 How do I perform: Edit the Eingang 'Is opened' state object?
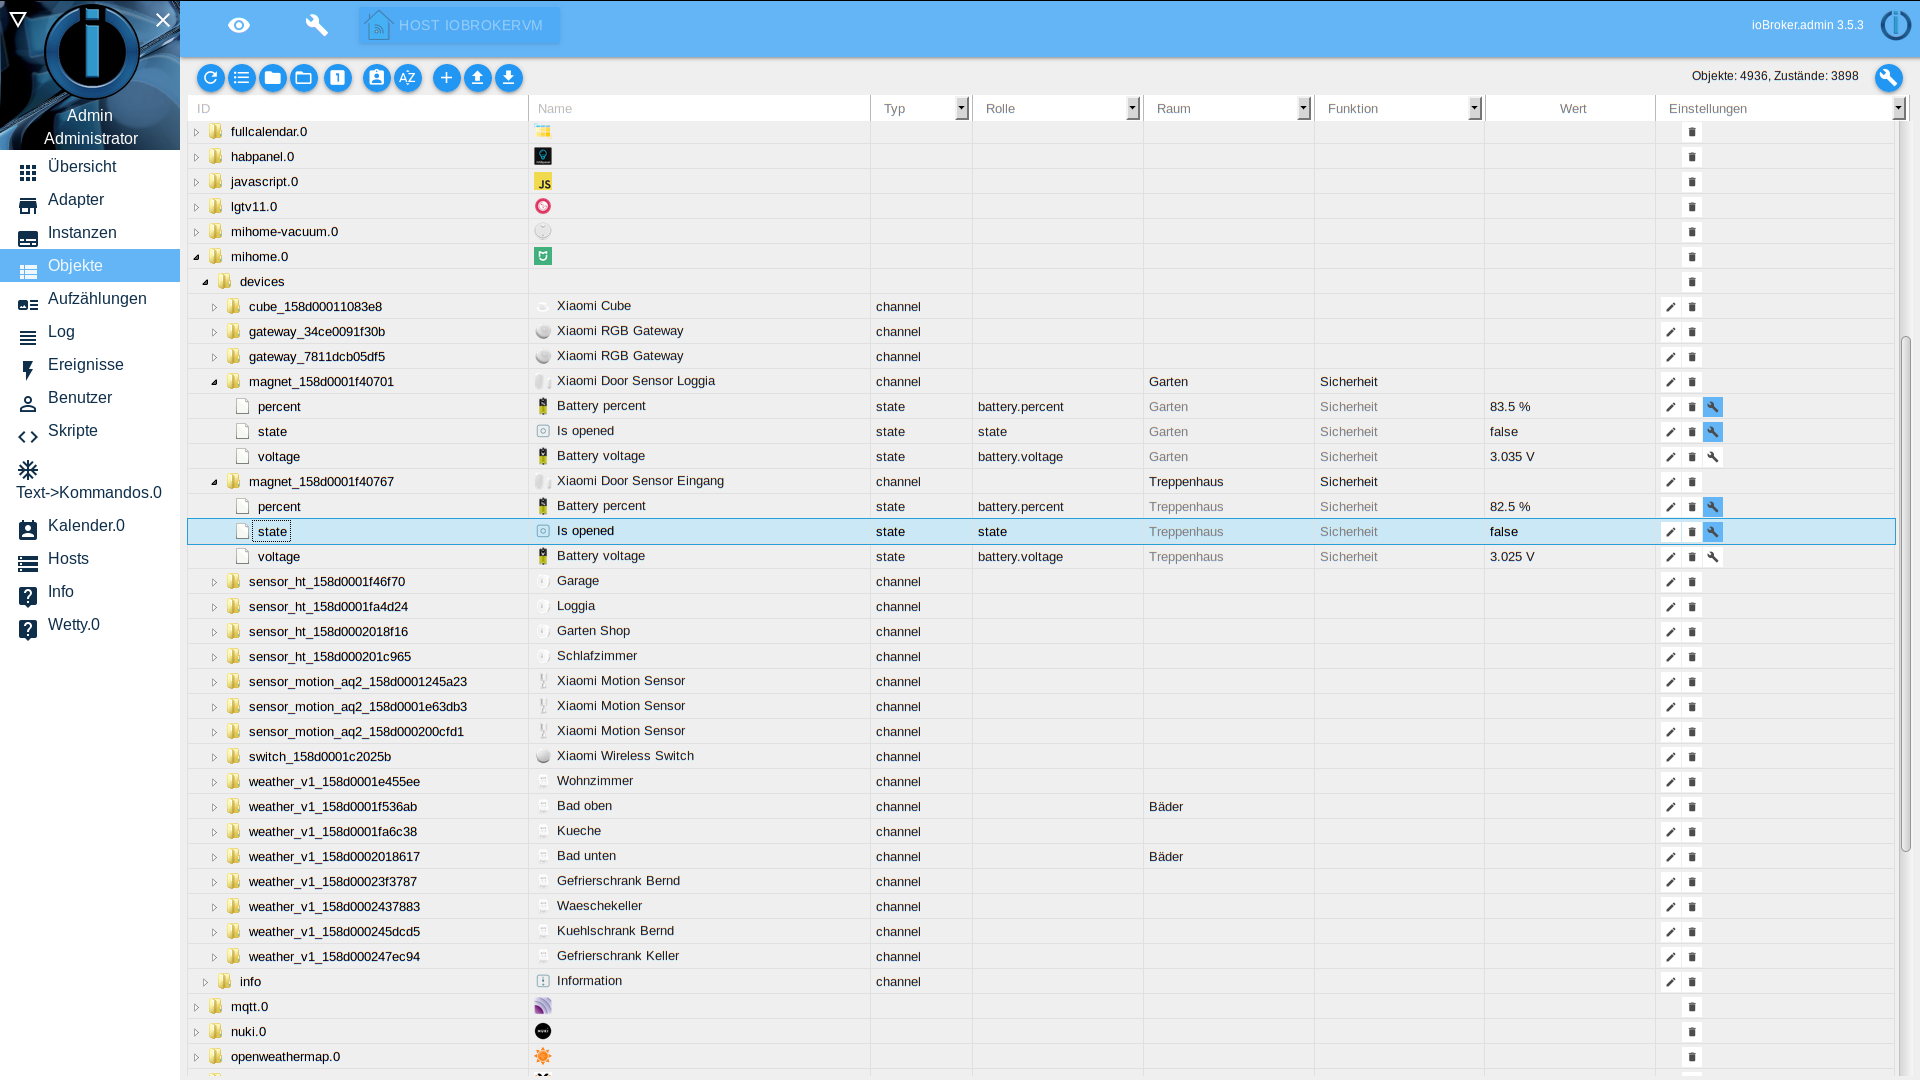[x=1670, y=532]
